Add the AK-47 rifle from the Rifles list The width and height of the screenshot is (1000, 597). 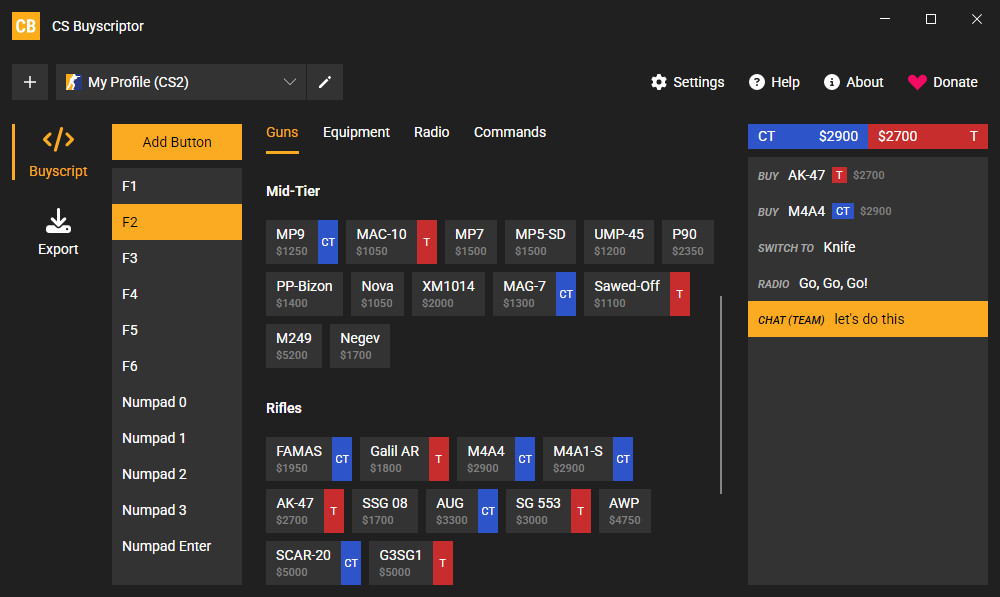pyautogui.click(x=305, y=511)
